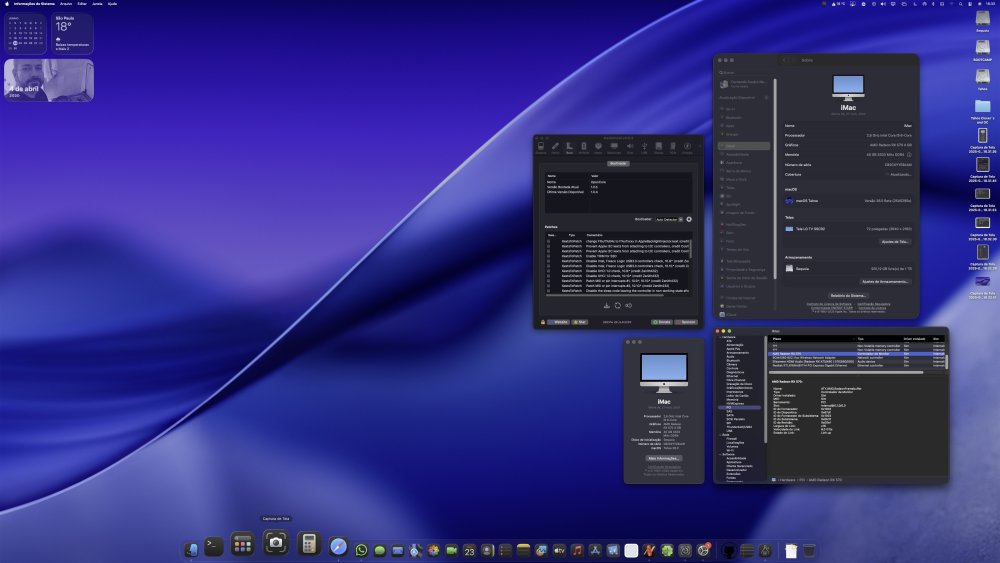The image size is (1000, 563).
Task: Click the Star button in Hackintool
Action: coord(580,322)
